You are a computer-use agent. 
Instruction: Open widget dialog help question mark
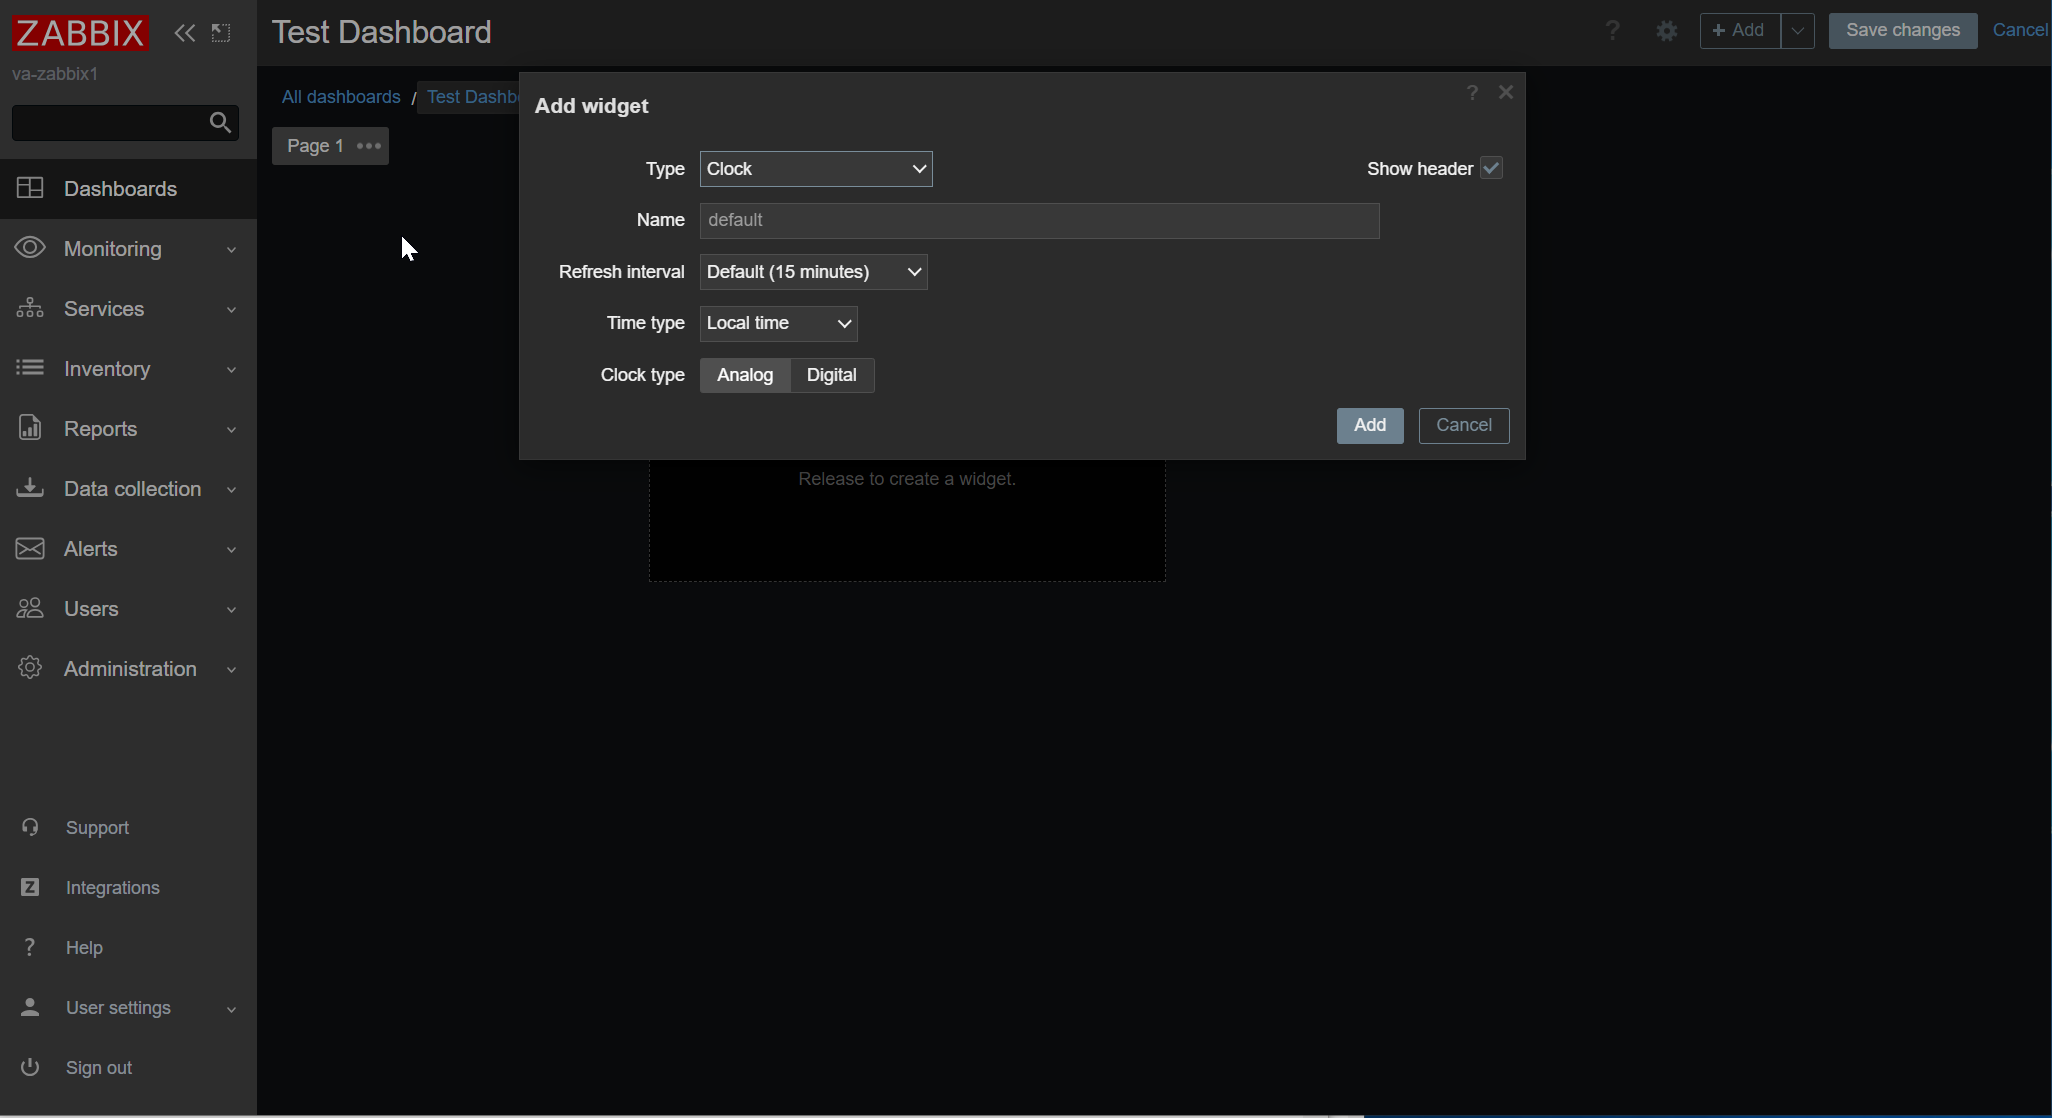(x=1472, y=93)
